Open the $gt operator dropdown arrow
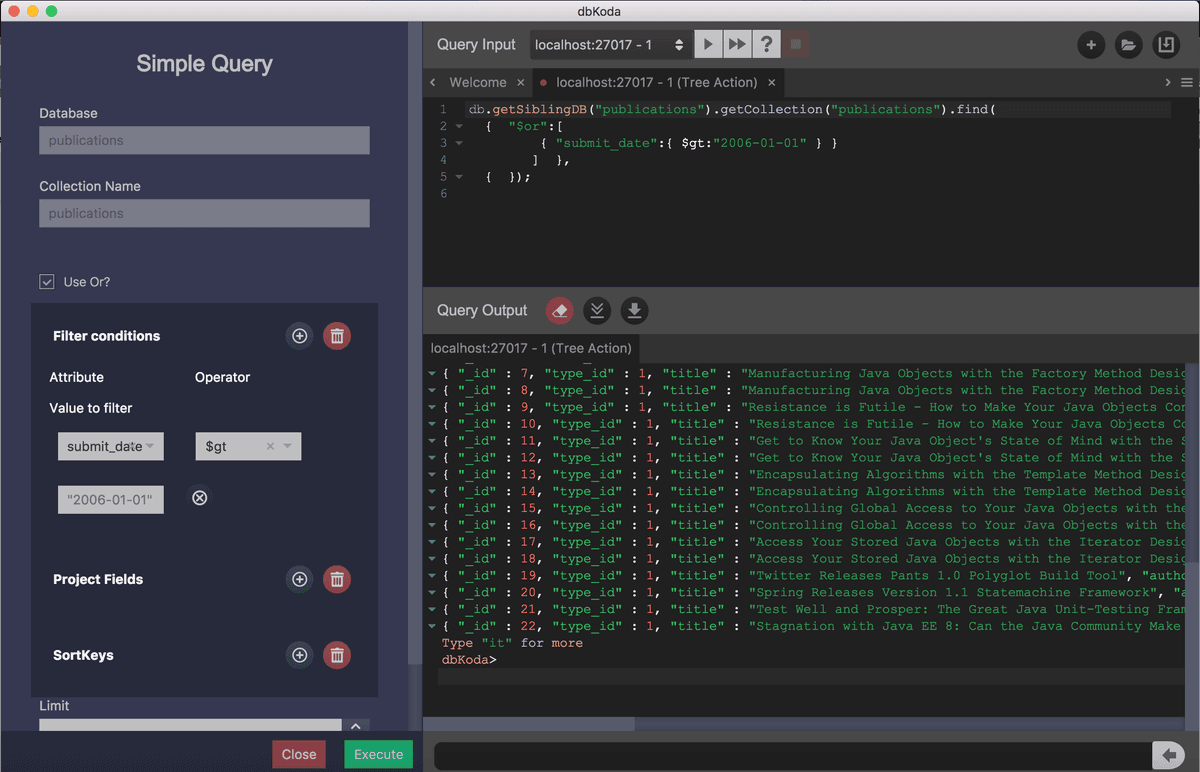Viewport: 1200px width, 772px height. (x=288, y=447)
